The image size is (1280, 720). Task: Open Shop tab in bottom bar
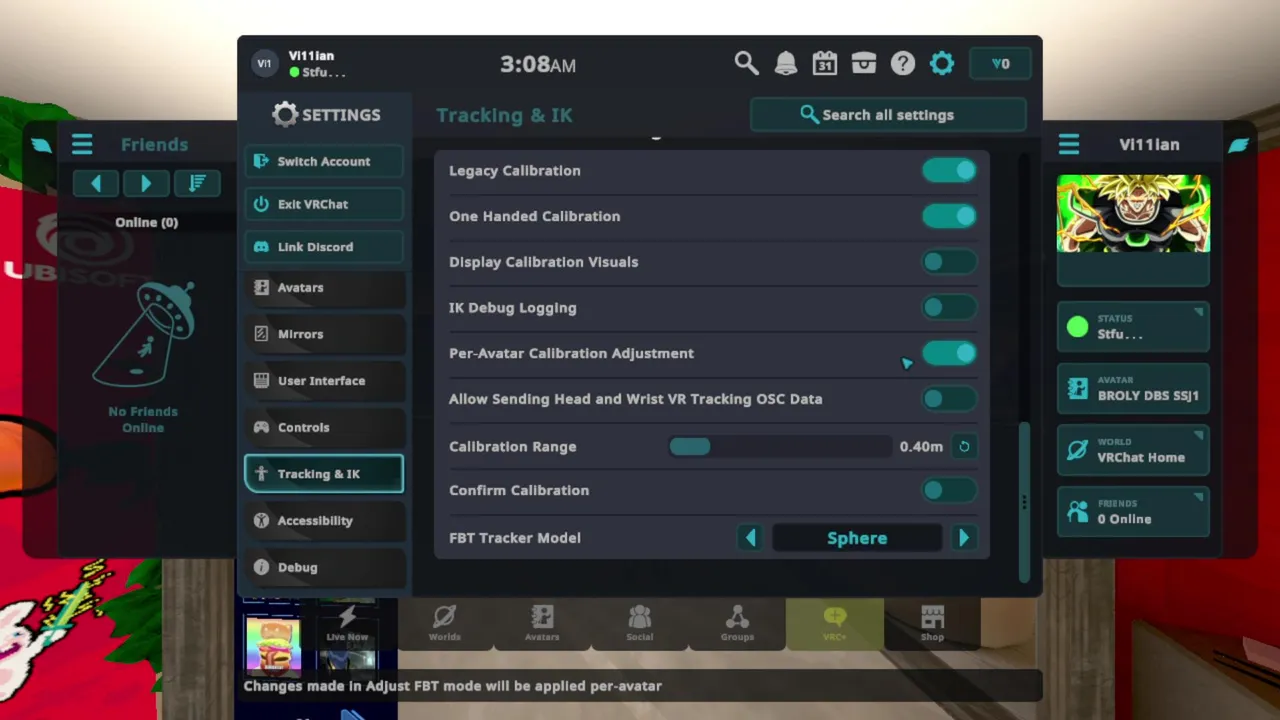[932, 623]
